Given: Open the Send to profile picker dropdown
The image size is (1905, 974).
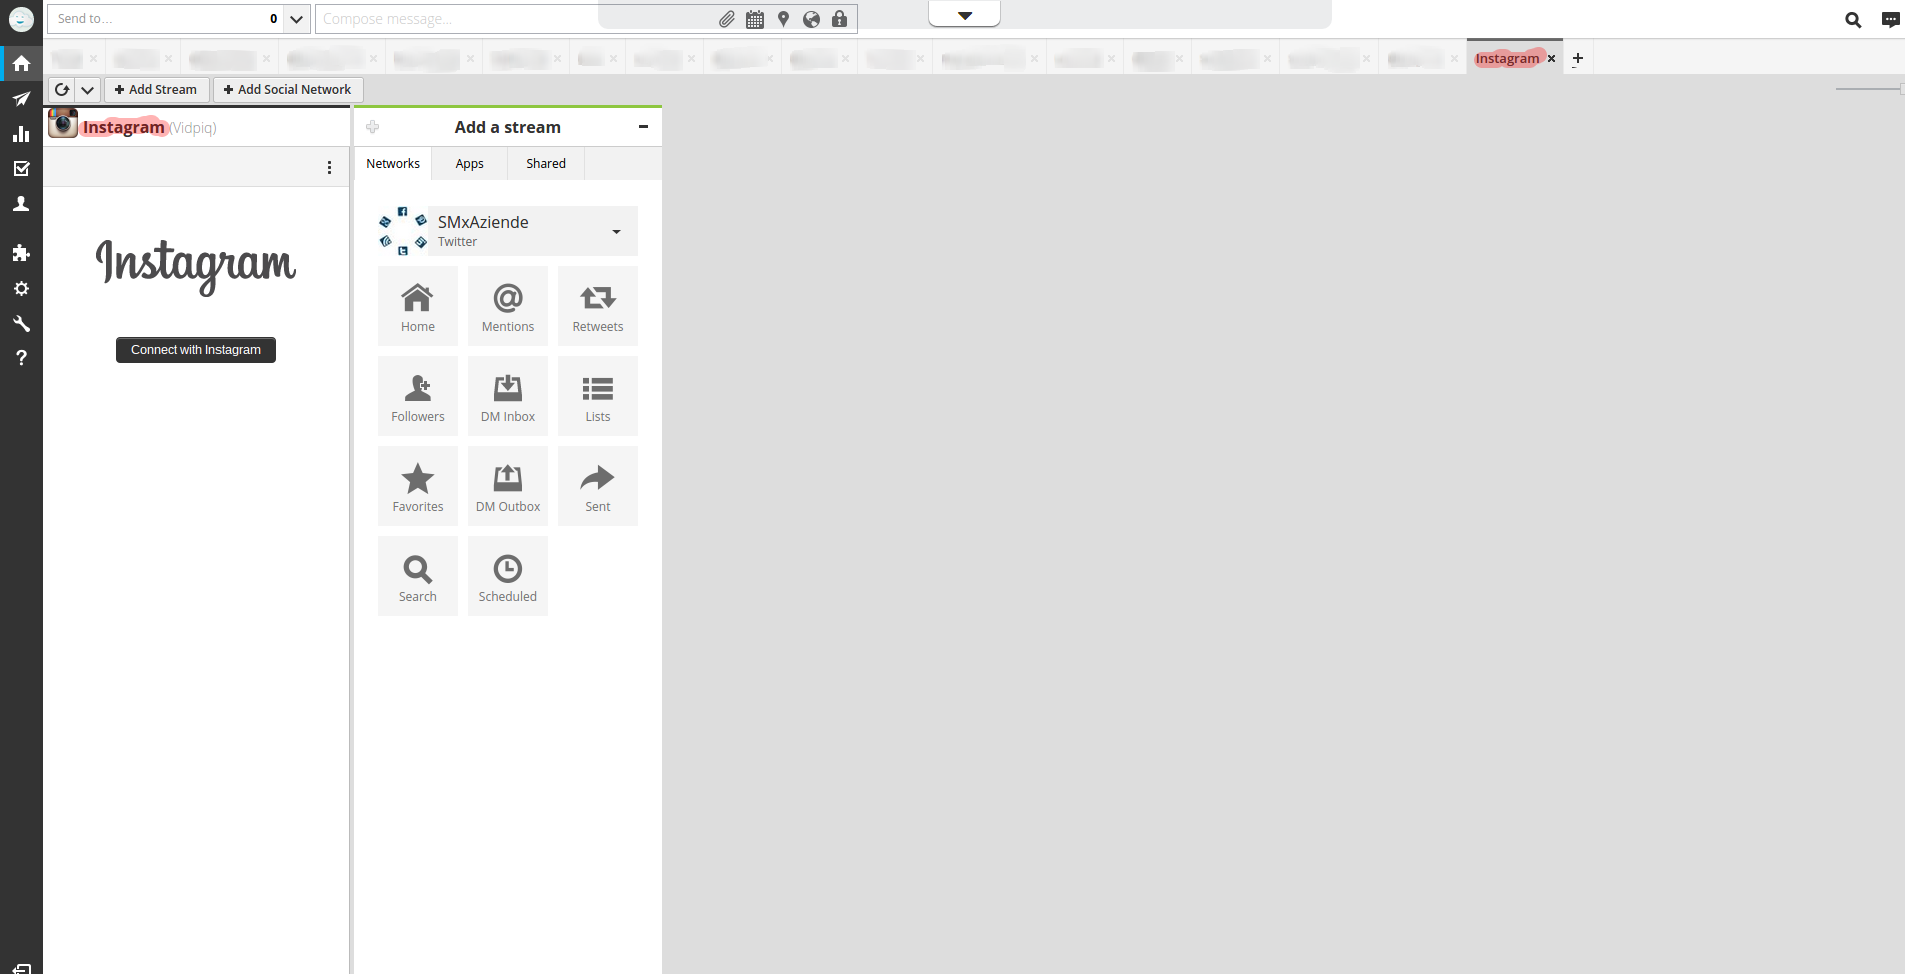Looking at the screenshot, I should pyautogui.click(x=296, y=19).
